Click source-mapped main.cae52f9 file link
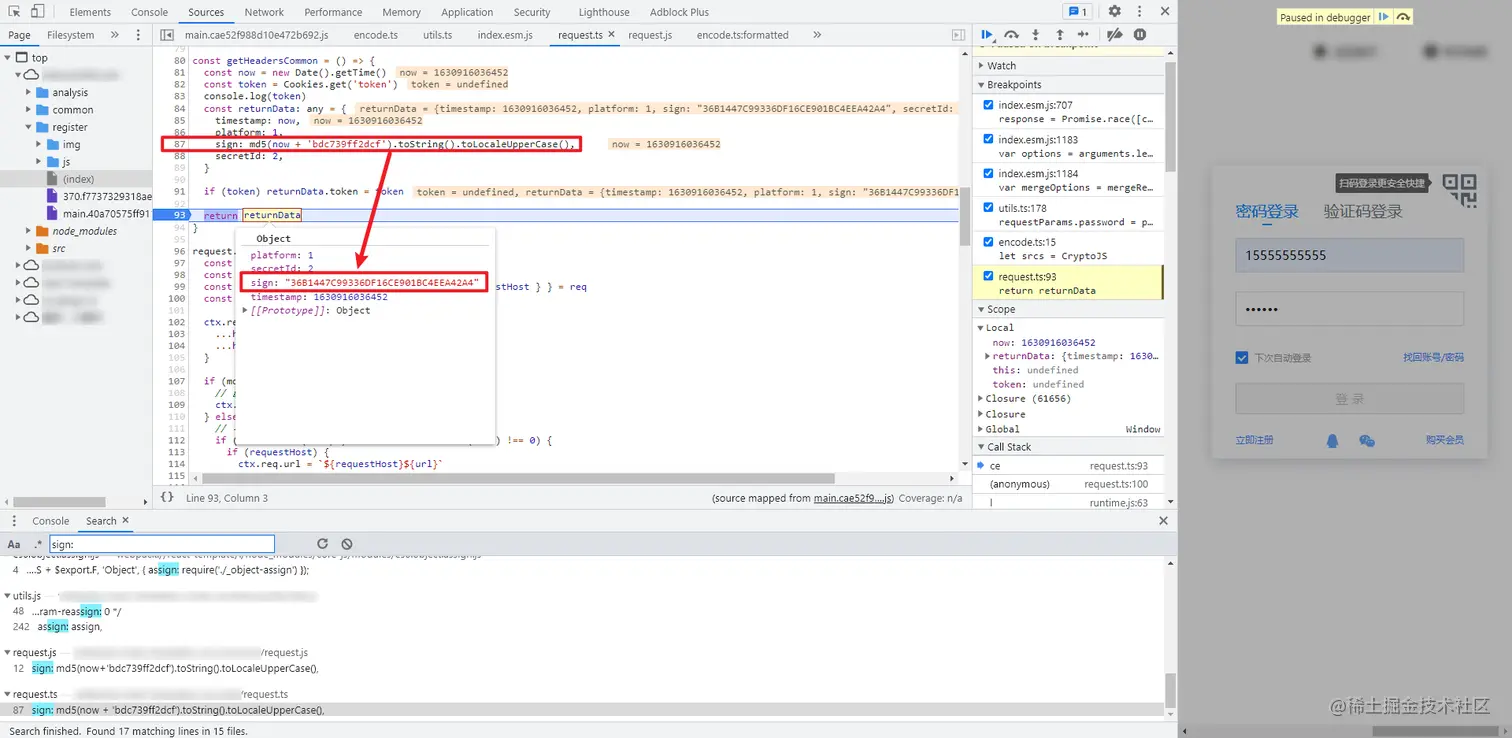The image size is (1512, 738). tap(852, 498)
